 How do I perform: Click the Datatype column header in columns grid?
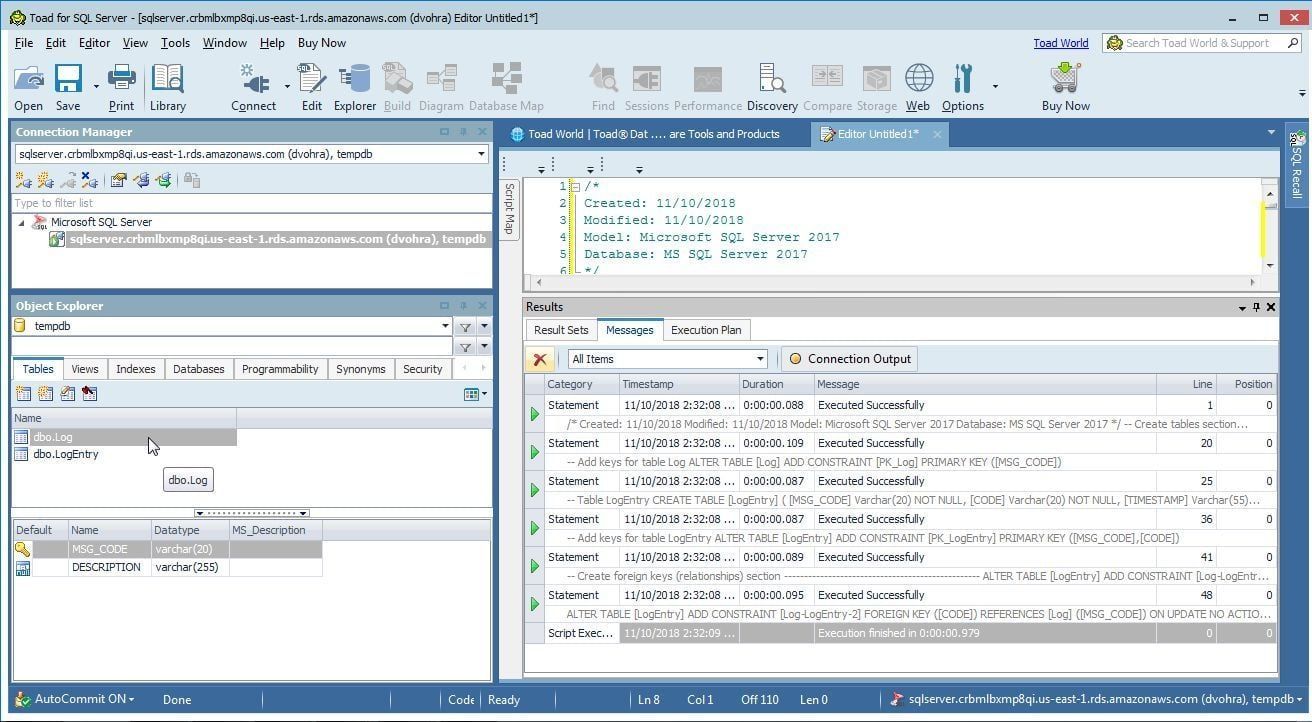189,530
